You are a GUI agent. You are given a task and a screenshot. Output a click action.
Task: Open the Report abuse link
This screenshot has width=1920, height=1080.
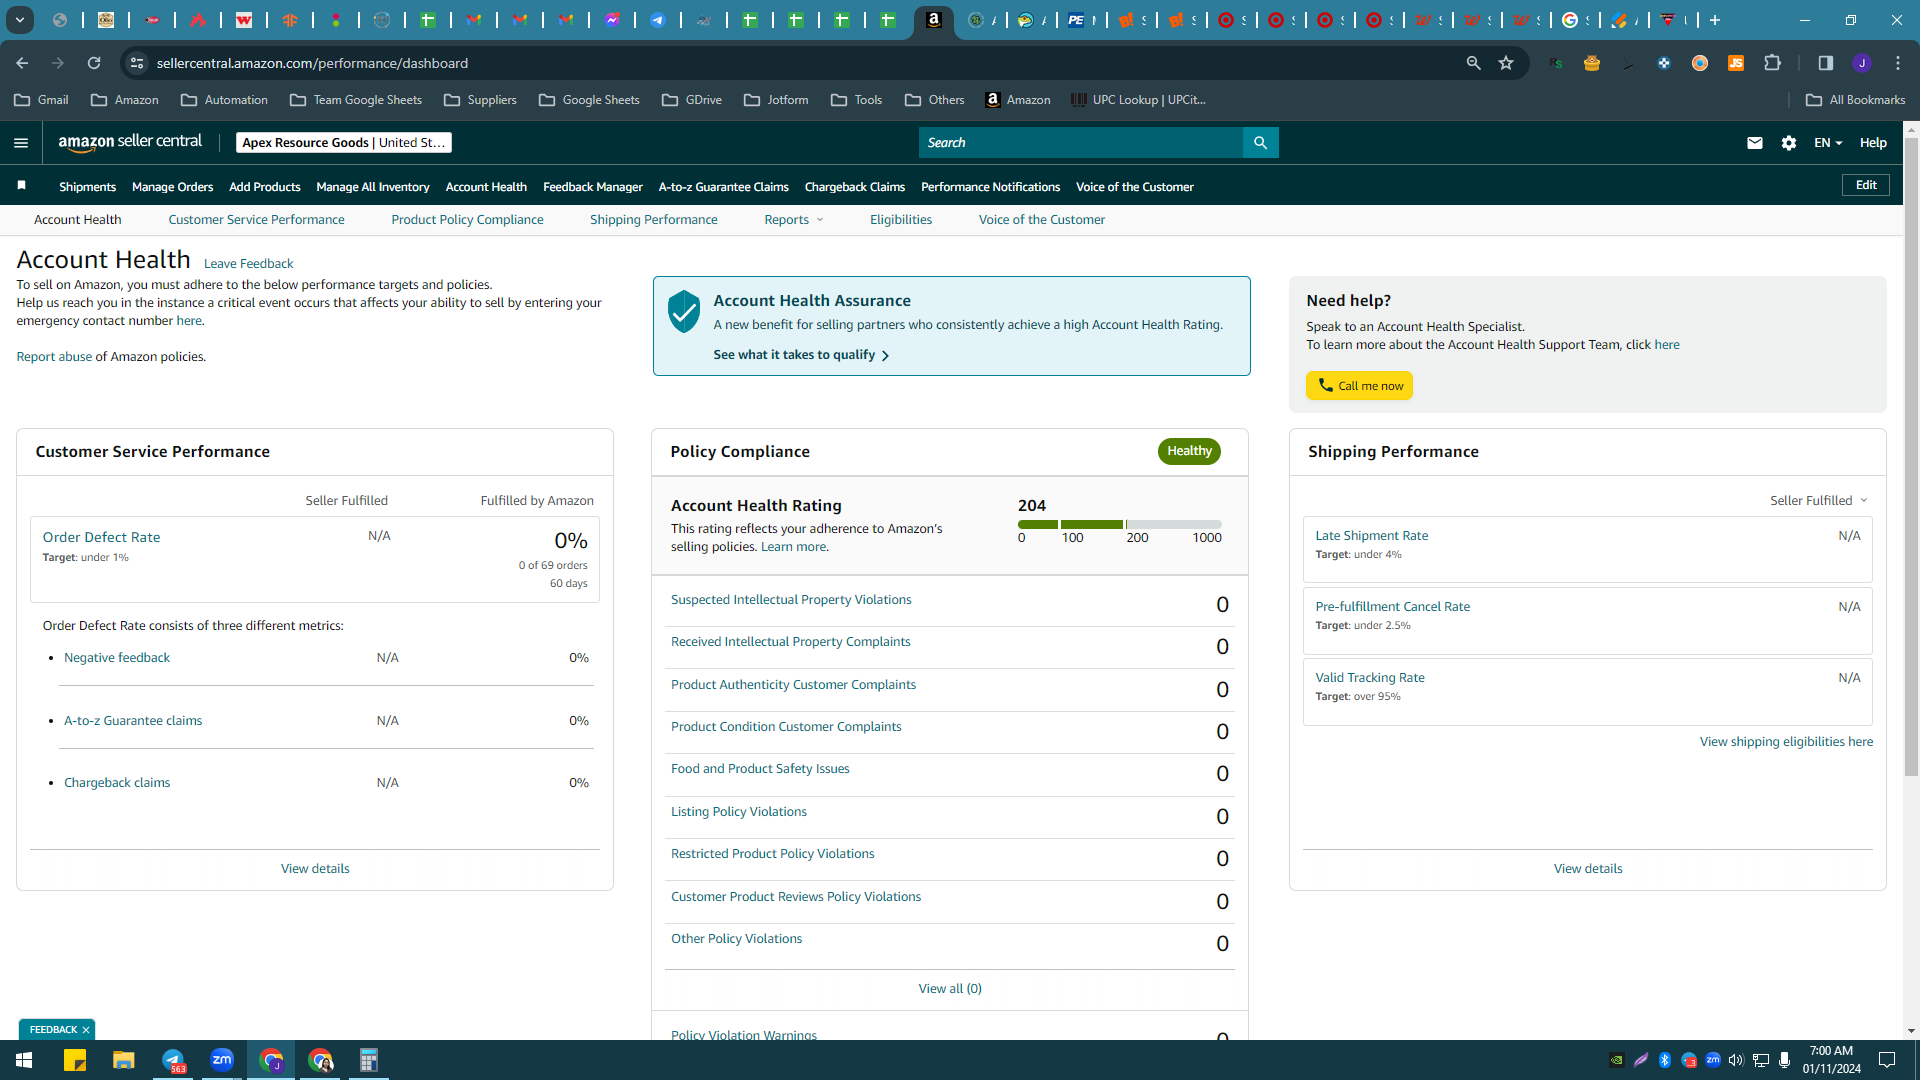(x=54, y=357)
